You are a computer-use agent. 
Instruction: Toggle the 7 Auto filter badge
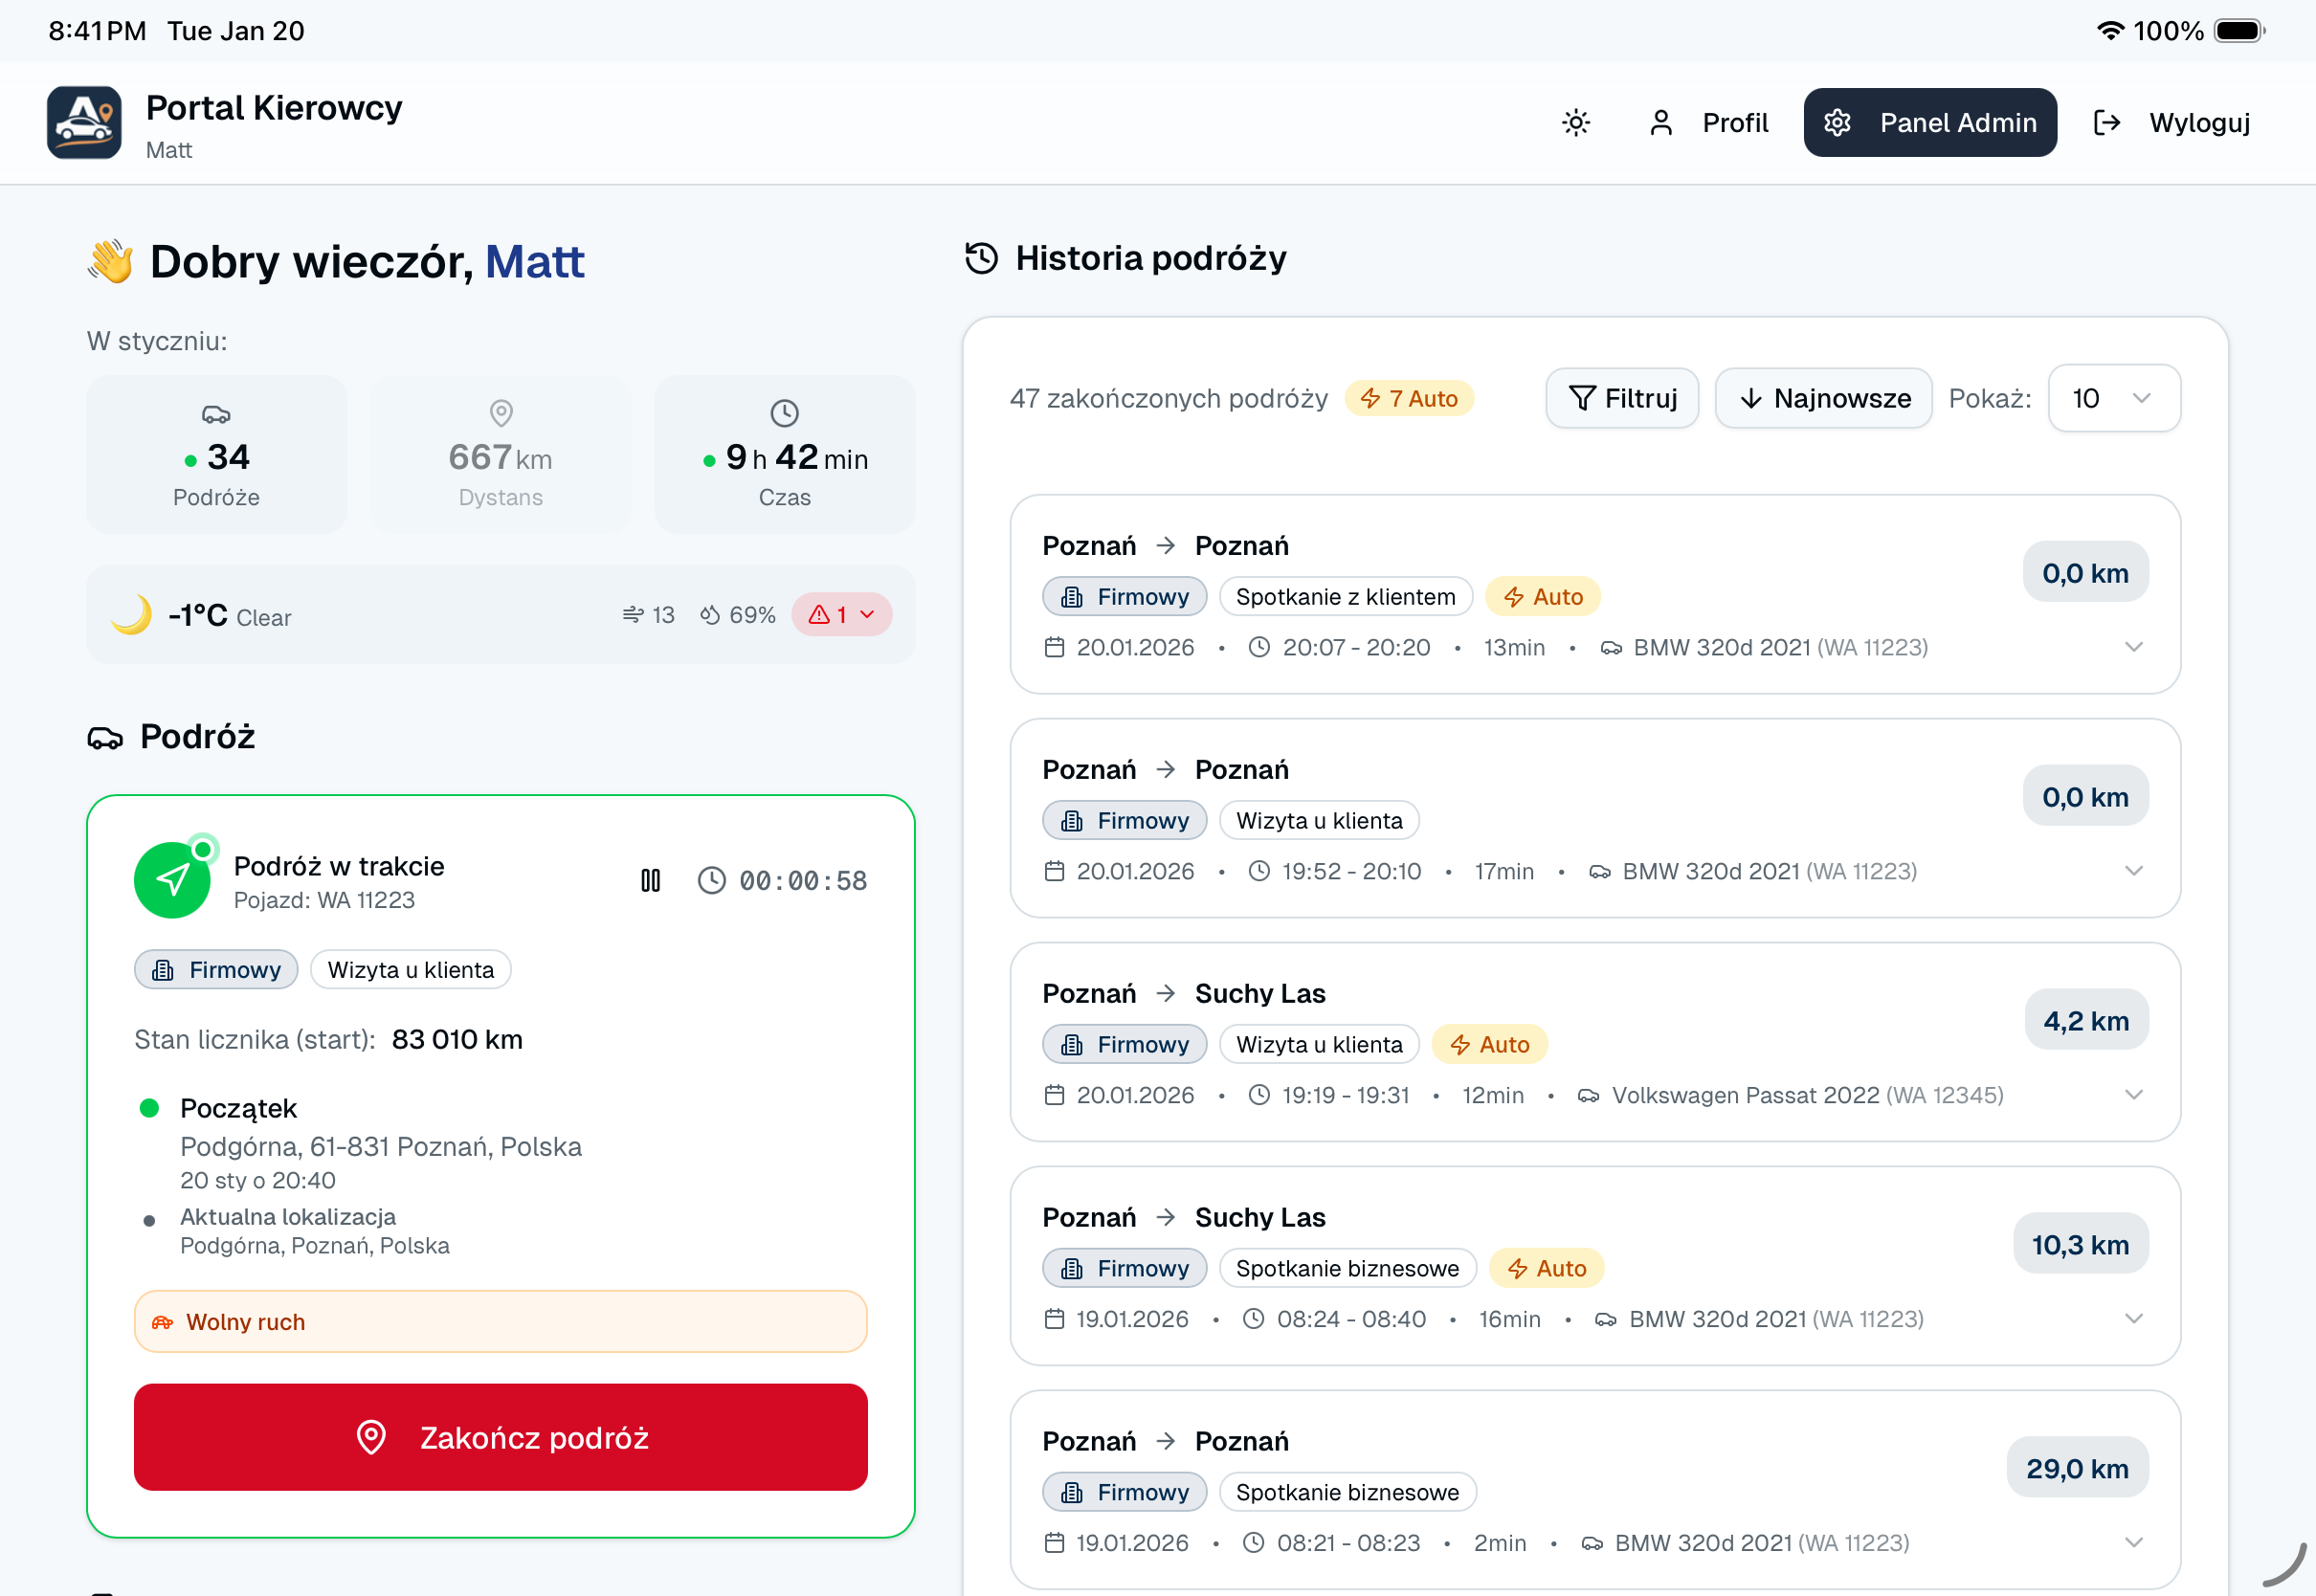[x=1408, y=398]
